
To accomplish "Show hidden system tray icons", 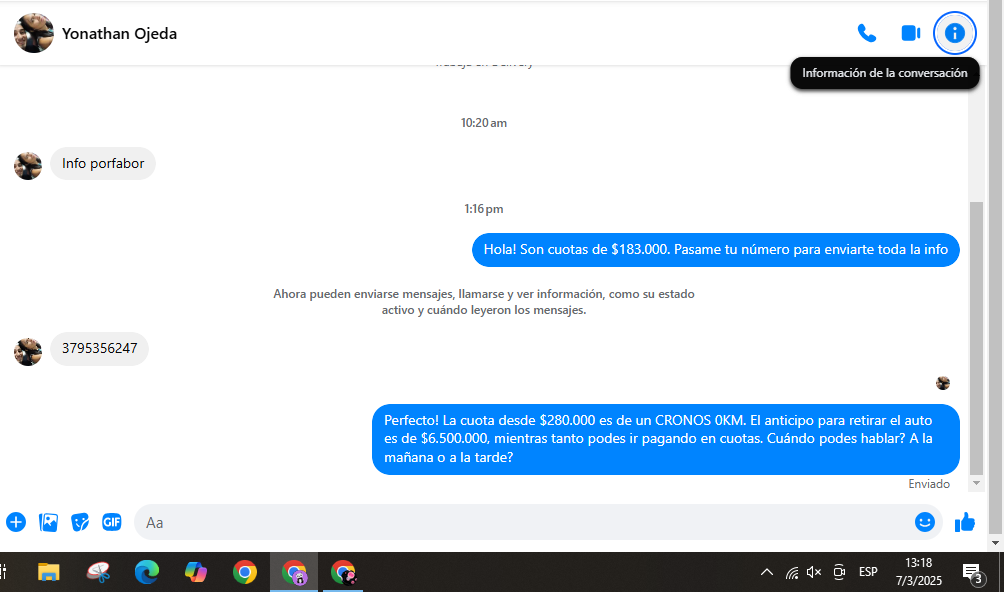I will coord(766,572).
